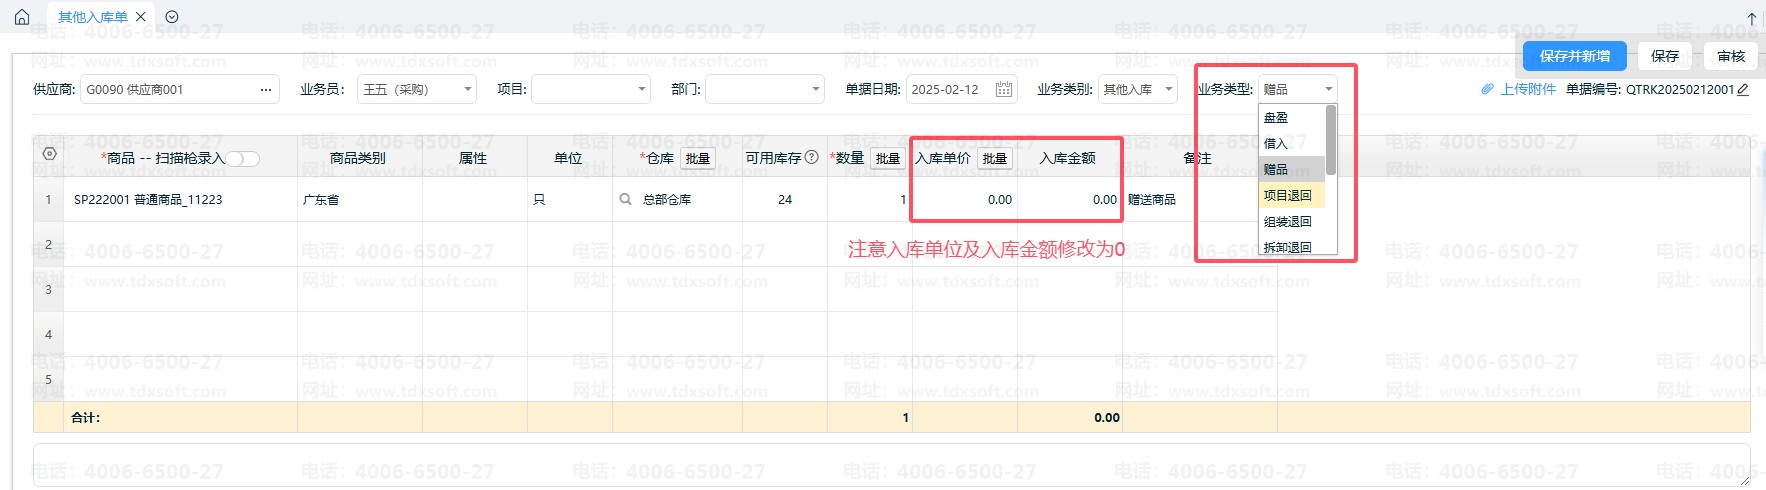Screen dimensions: 1766x490
Task: Click the 保存 button
Action: [x=1665, y=56]
